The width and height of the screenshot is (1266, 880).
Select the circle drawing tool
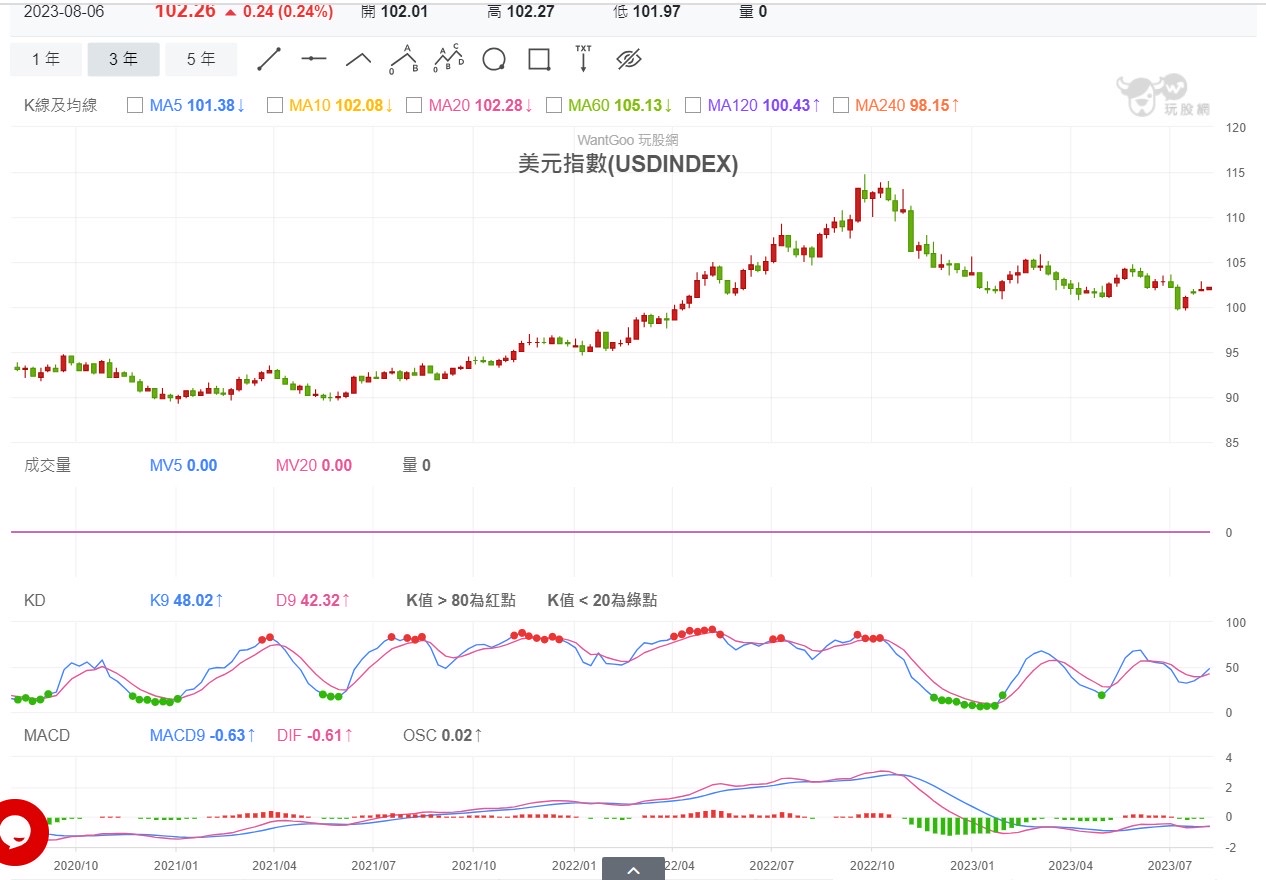click(494, 60)
